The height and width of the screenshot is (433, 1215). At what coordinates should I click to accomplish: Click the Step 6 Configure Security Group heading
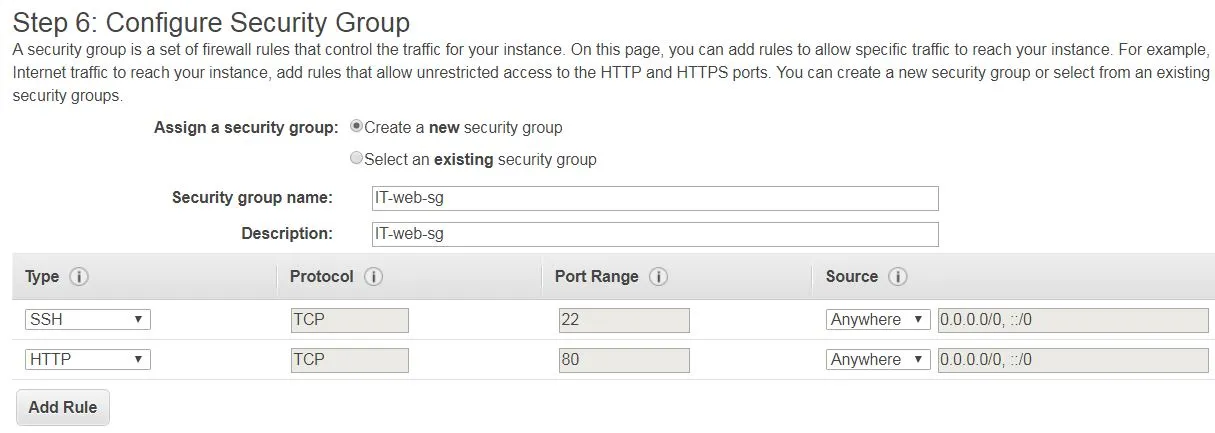coord(211,21)
